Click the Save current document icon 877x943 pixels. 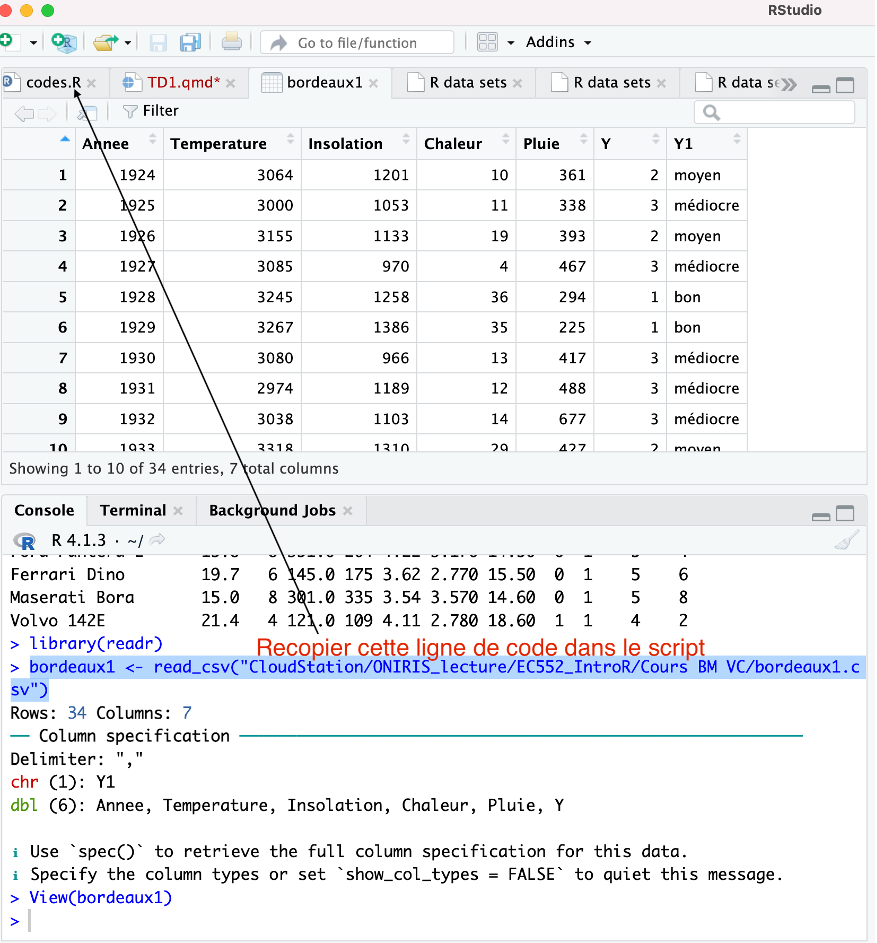coord(158,43)
